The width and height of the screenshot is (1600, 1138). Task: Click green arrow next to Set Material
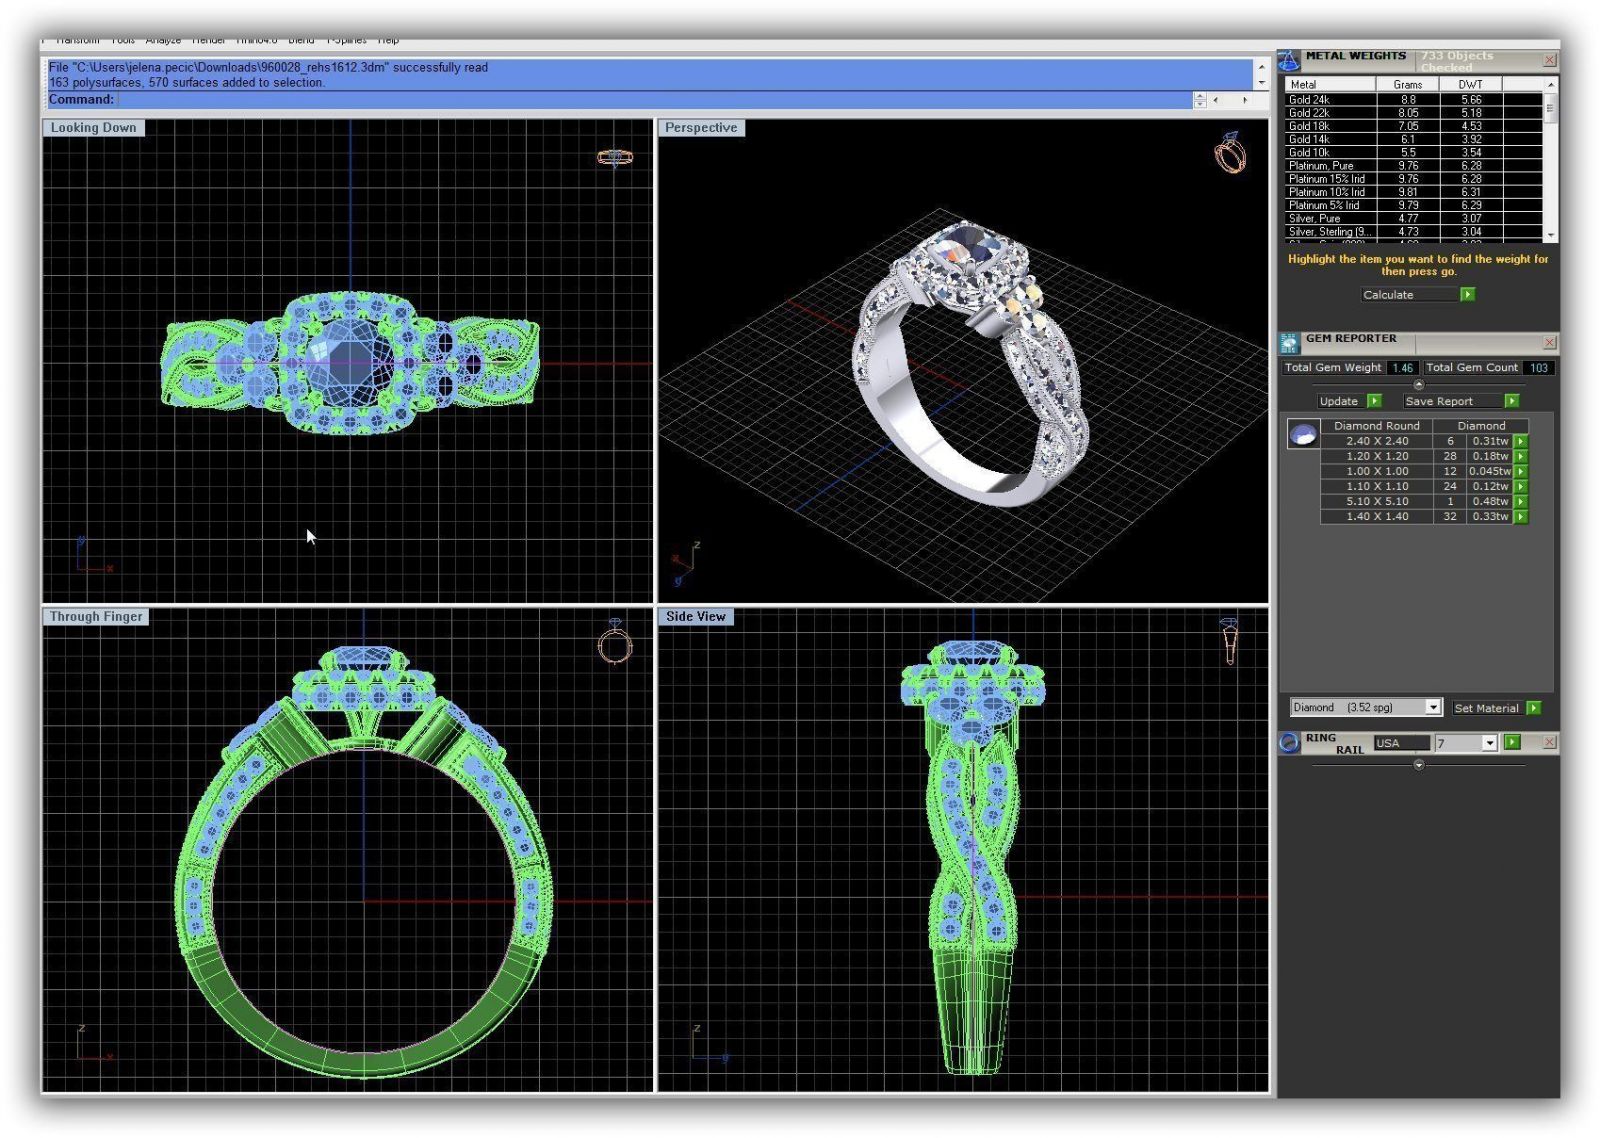pyautogui.click(x=1534, y=708)
